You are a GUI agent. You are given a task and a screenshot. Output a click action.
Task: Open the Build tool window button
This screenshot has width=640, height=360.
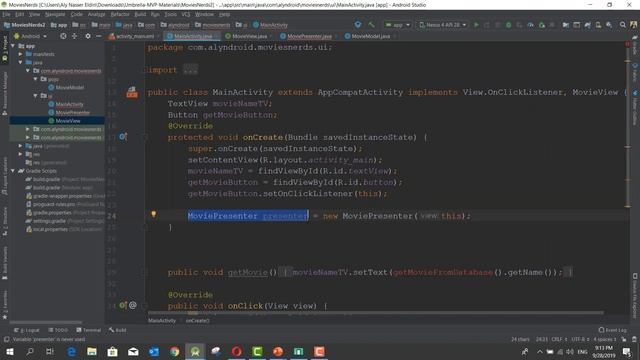118,330
